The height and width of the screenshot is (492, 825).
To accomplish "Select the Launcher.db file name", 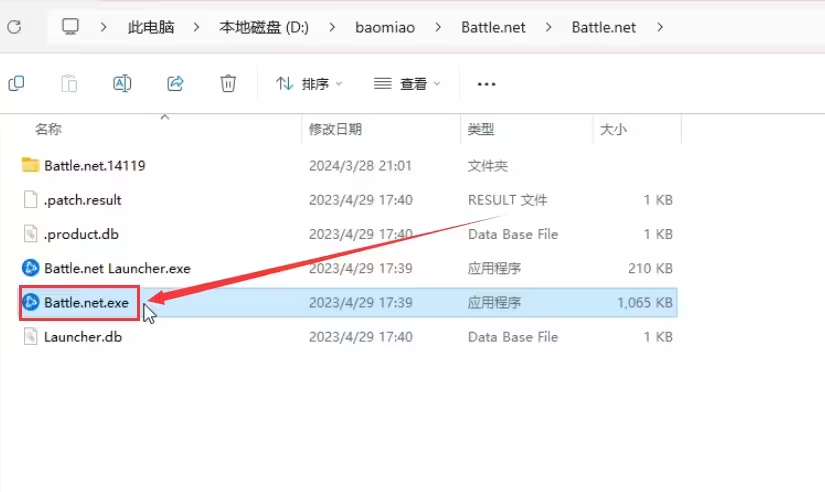I will coord(83,337).
